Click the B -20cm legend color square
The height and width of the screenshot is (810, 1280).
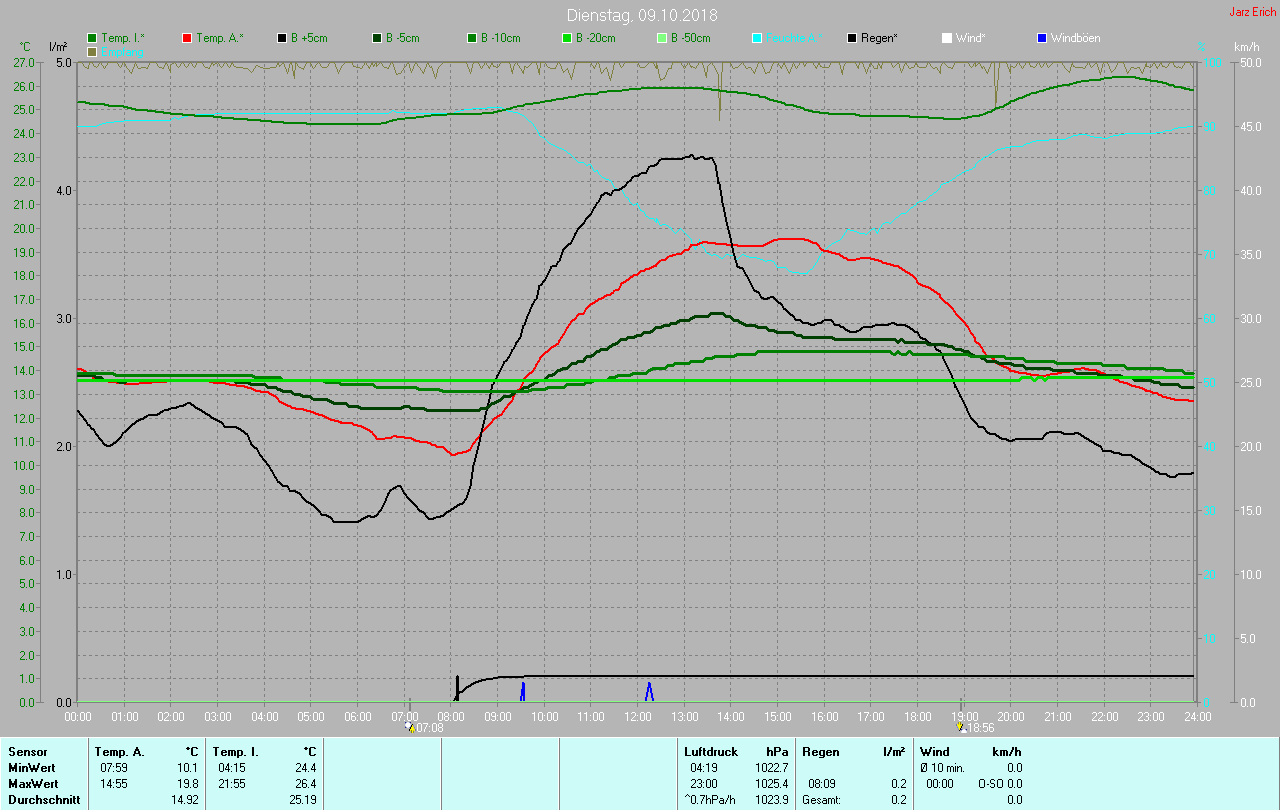pos(566,38)
